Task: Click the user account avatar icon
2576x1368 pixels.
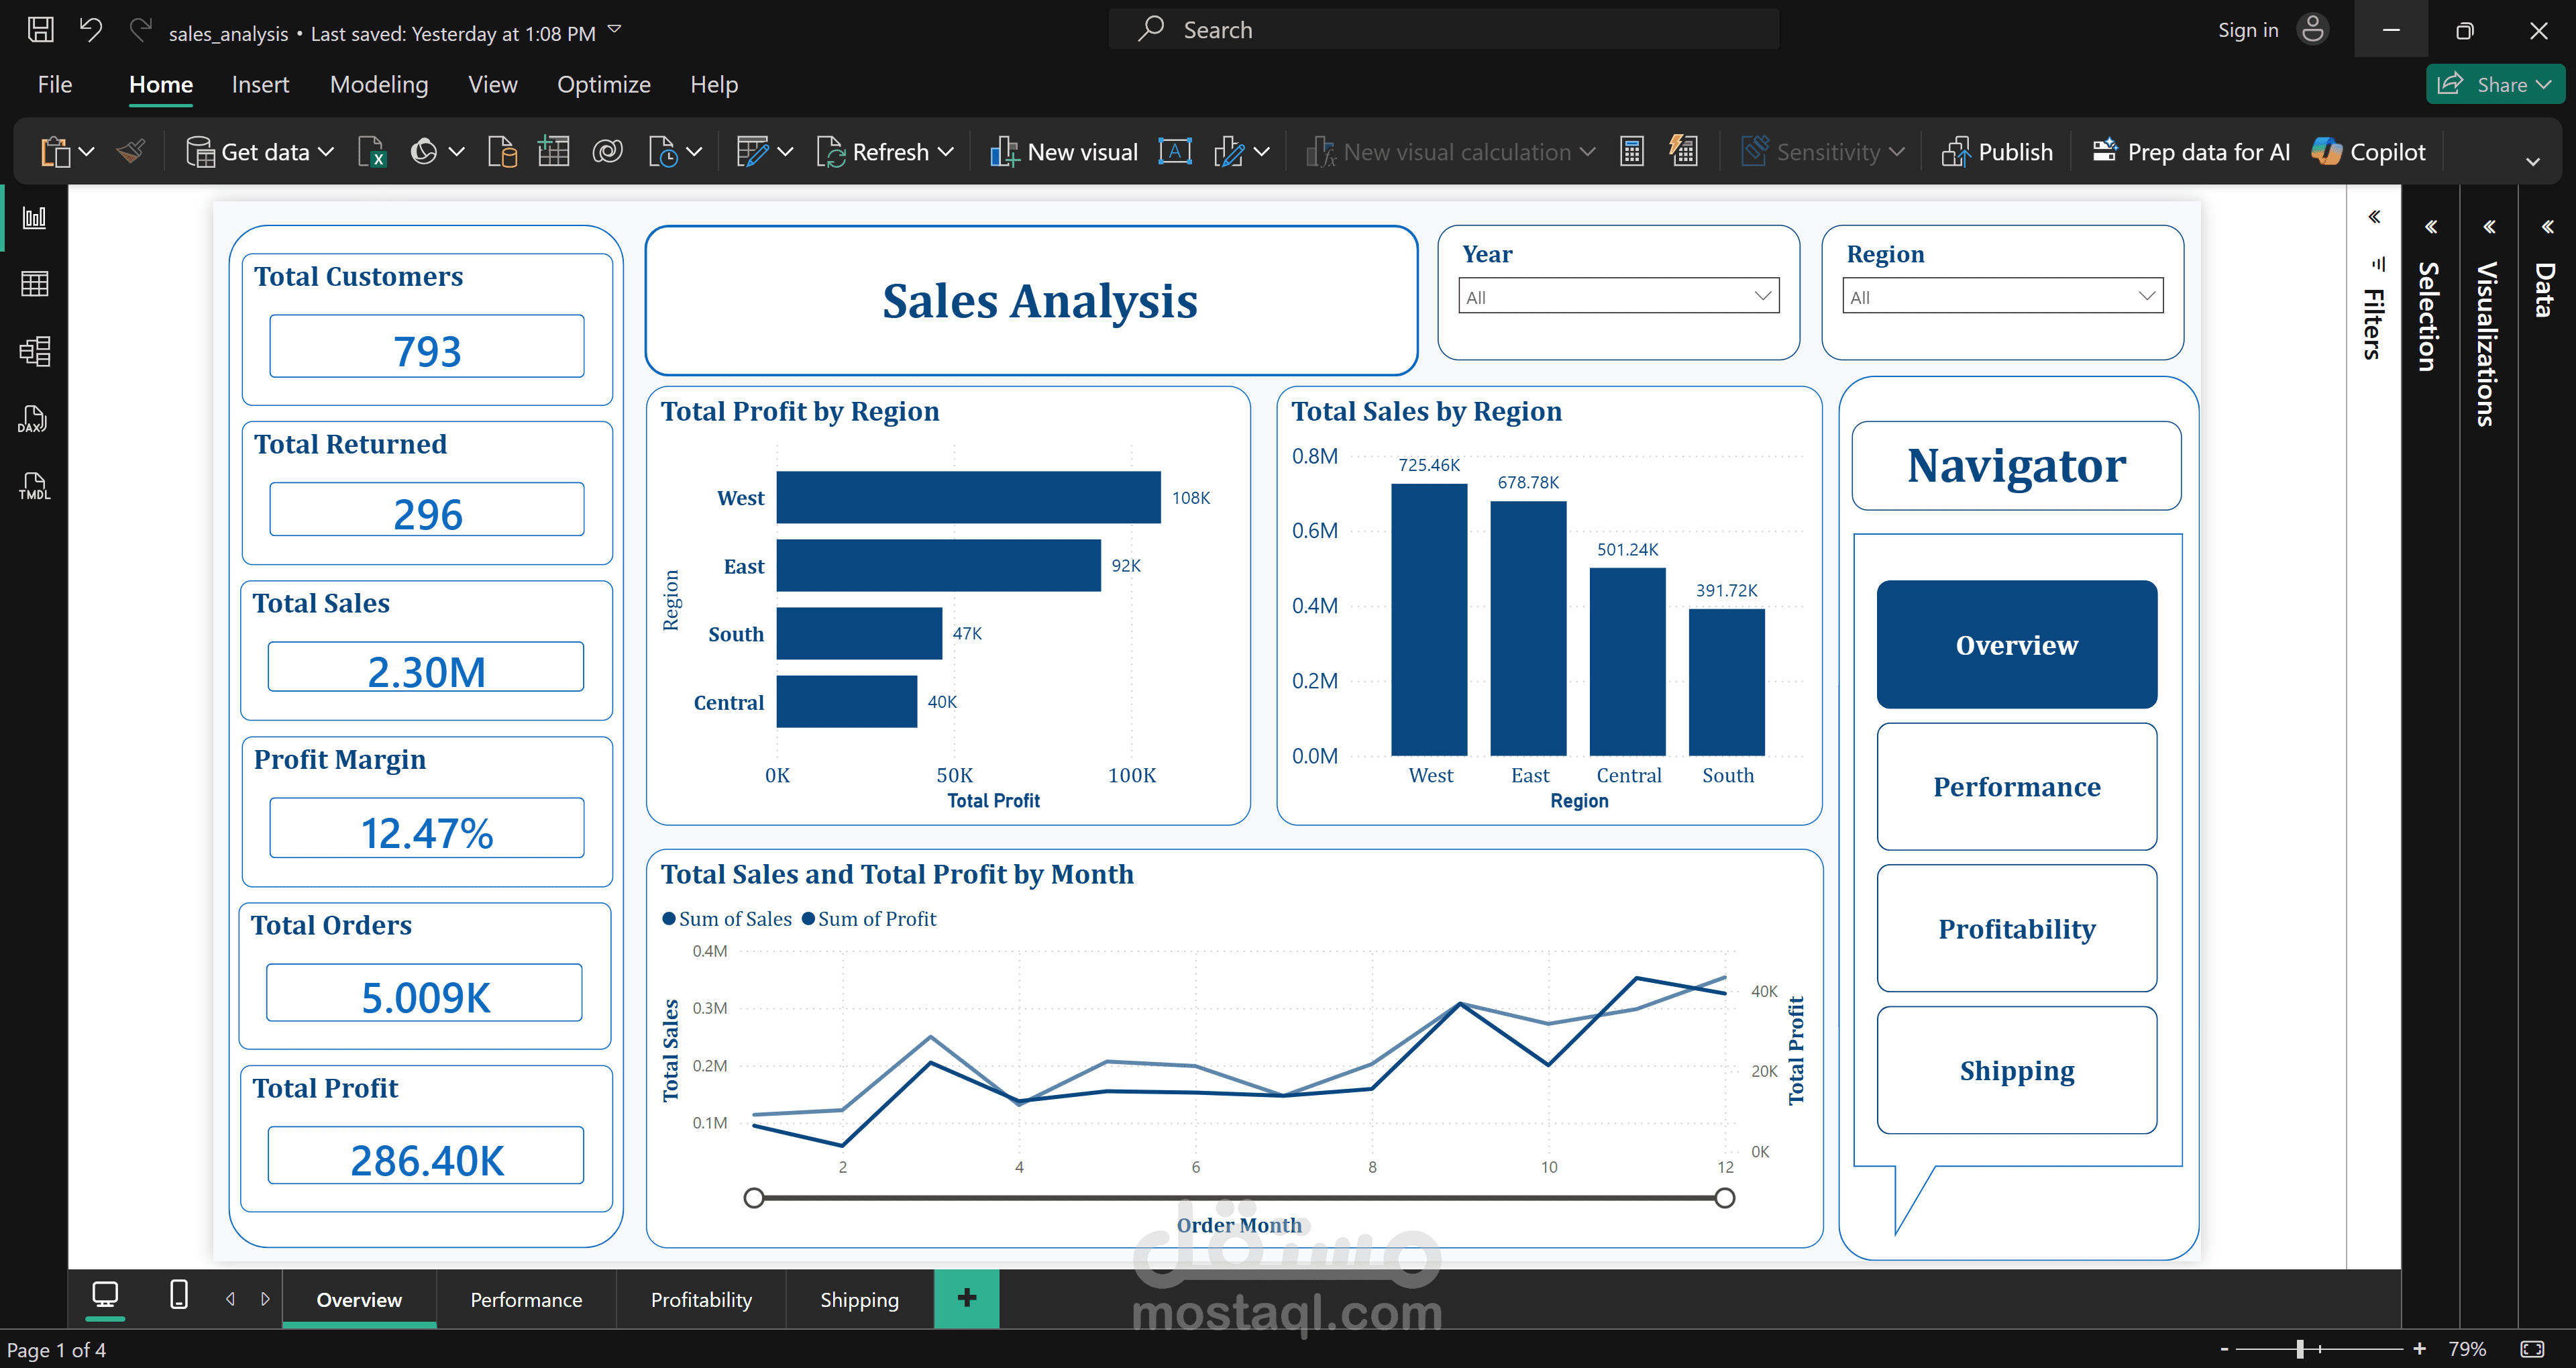Action: pyautogui.click(x=2313, y=30)
